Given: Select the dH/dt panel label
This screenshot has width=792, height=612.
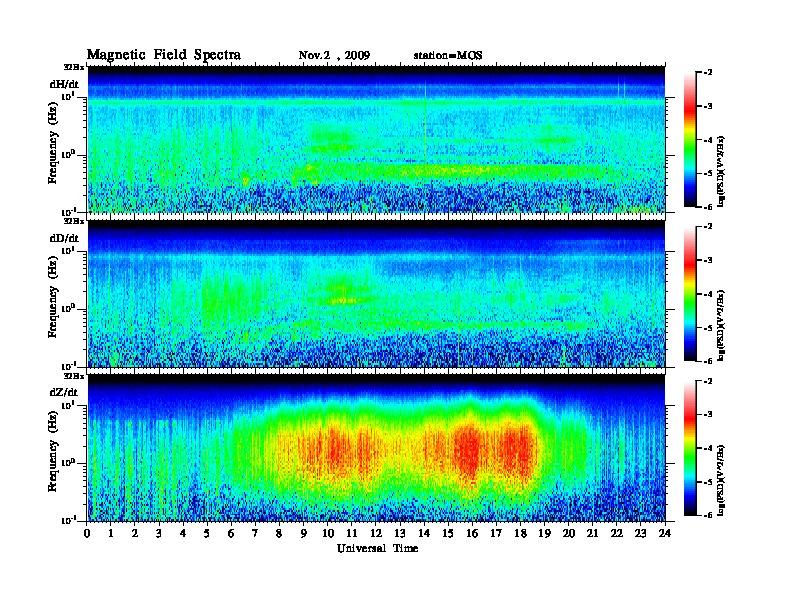Looking at the screenshot, I should point(64,84).
